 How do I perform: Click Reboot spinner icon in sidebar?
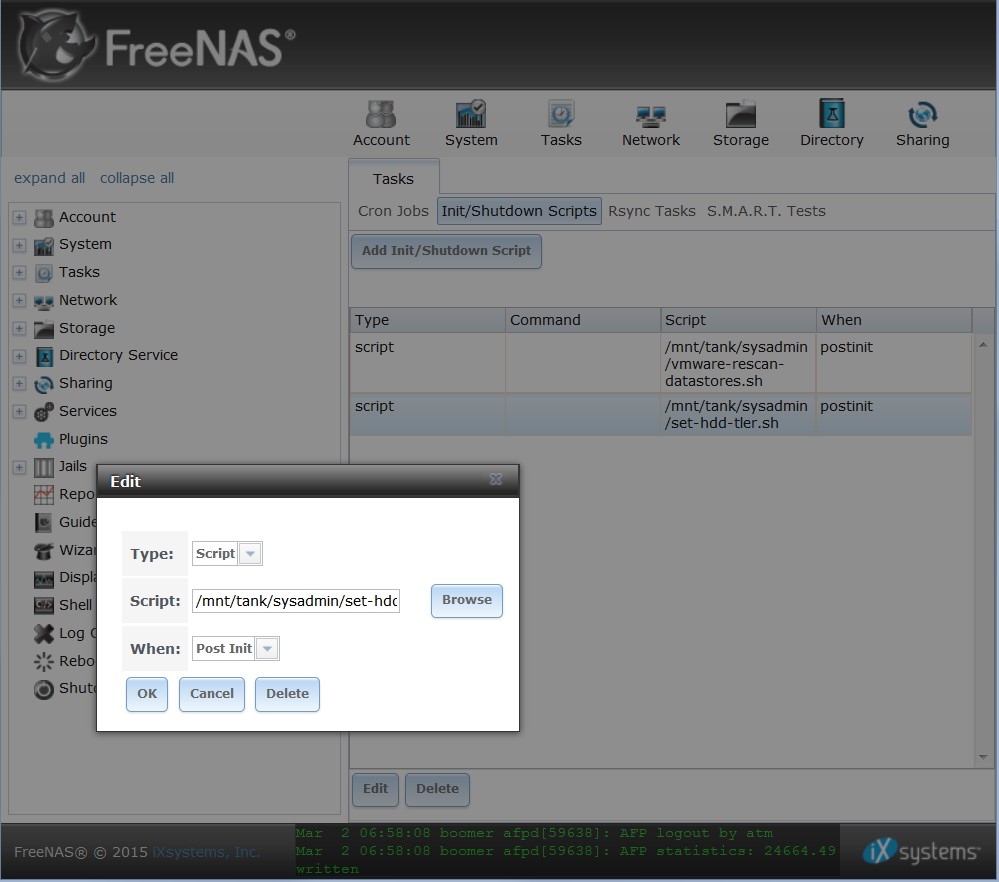43,662
